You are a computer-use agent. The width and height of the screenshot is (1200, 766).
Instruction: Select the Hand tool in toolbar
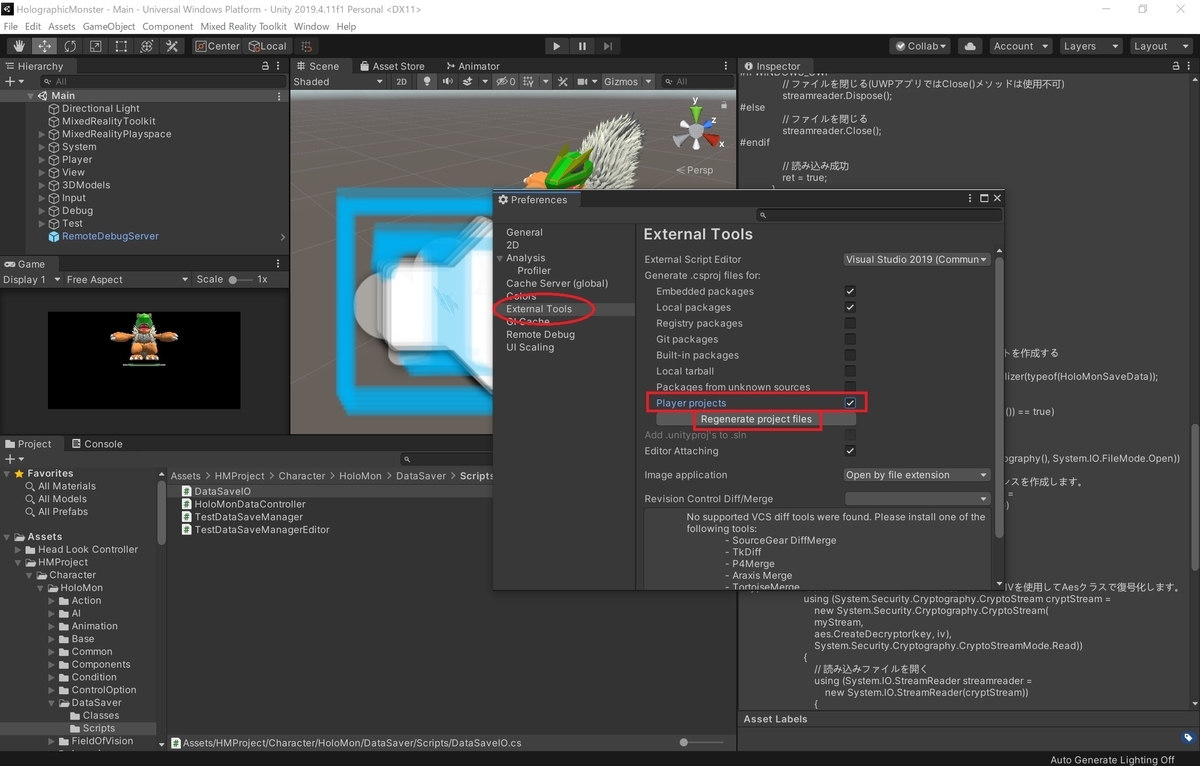pos(19,46)
